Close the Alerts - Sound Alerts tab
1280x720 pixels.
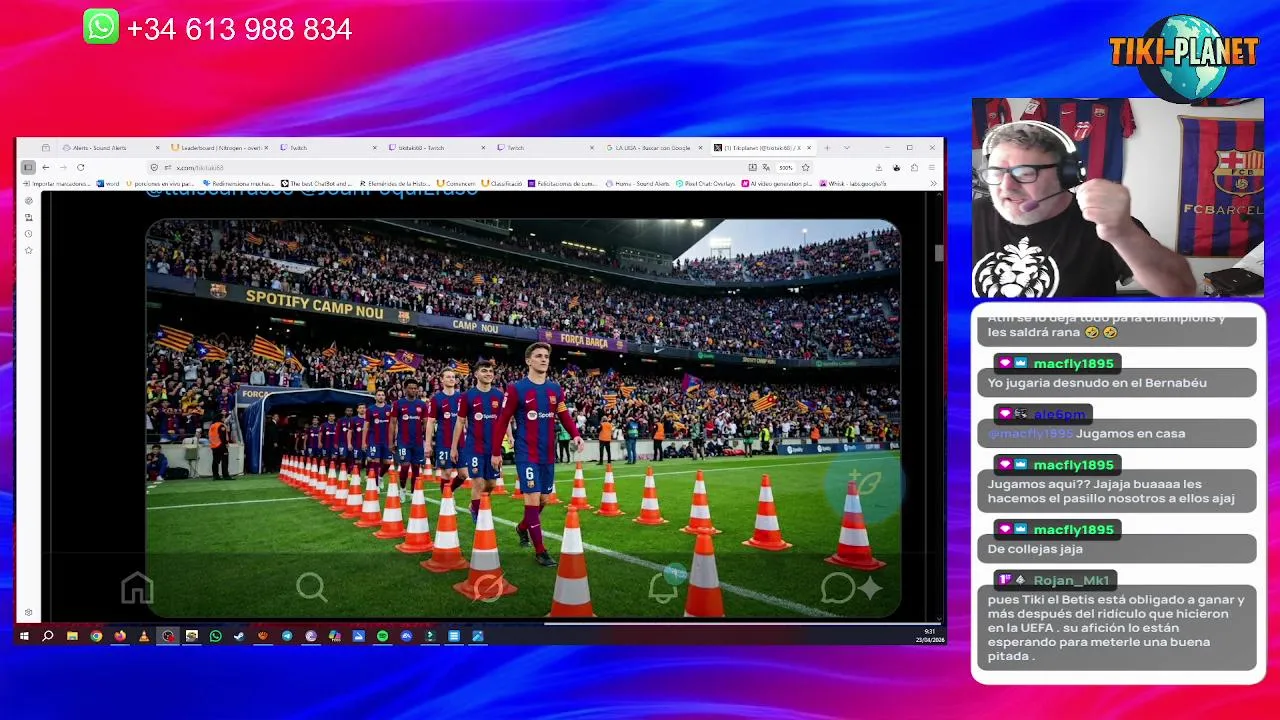(x=157, y=148)
